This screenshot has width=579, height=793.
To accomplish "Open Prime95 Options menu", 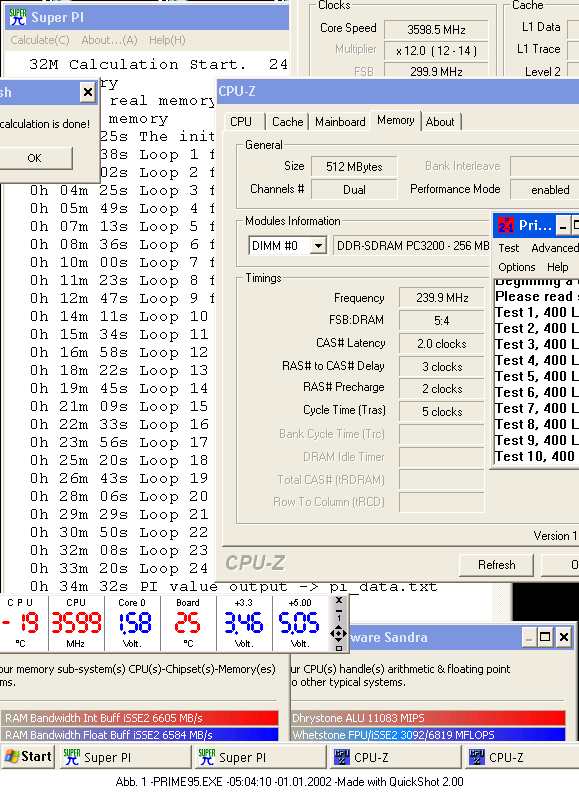I will click(516, 267).
